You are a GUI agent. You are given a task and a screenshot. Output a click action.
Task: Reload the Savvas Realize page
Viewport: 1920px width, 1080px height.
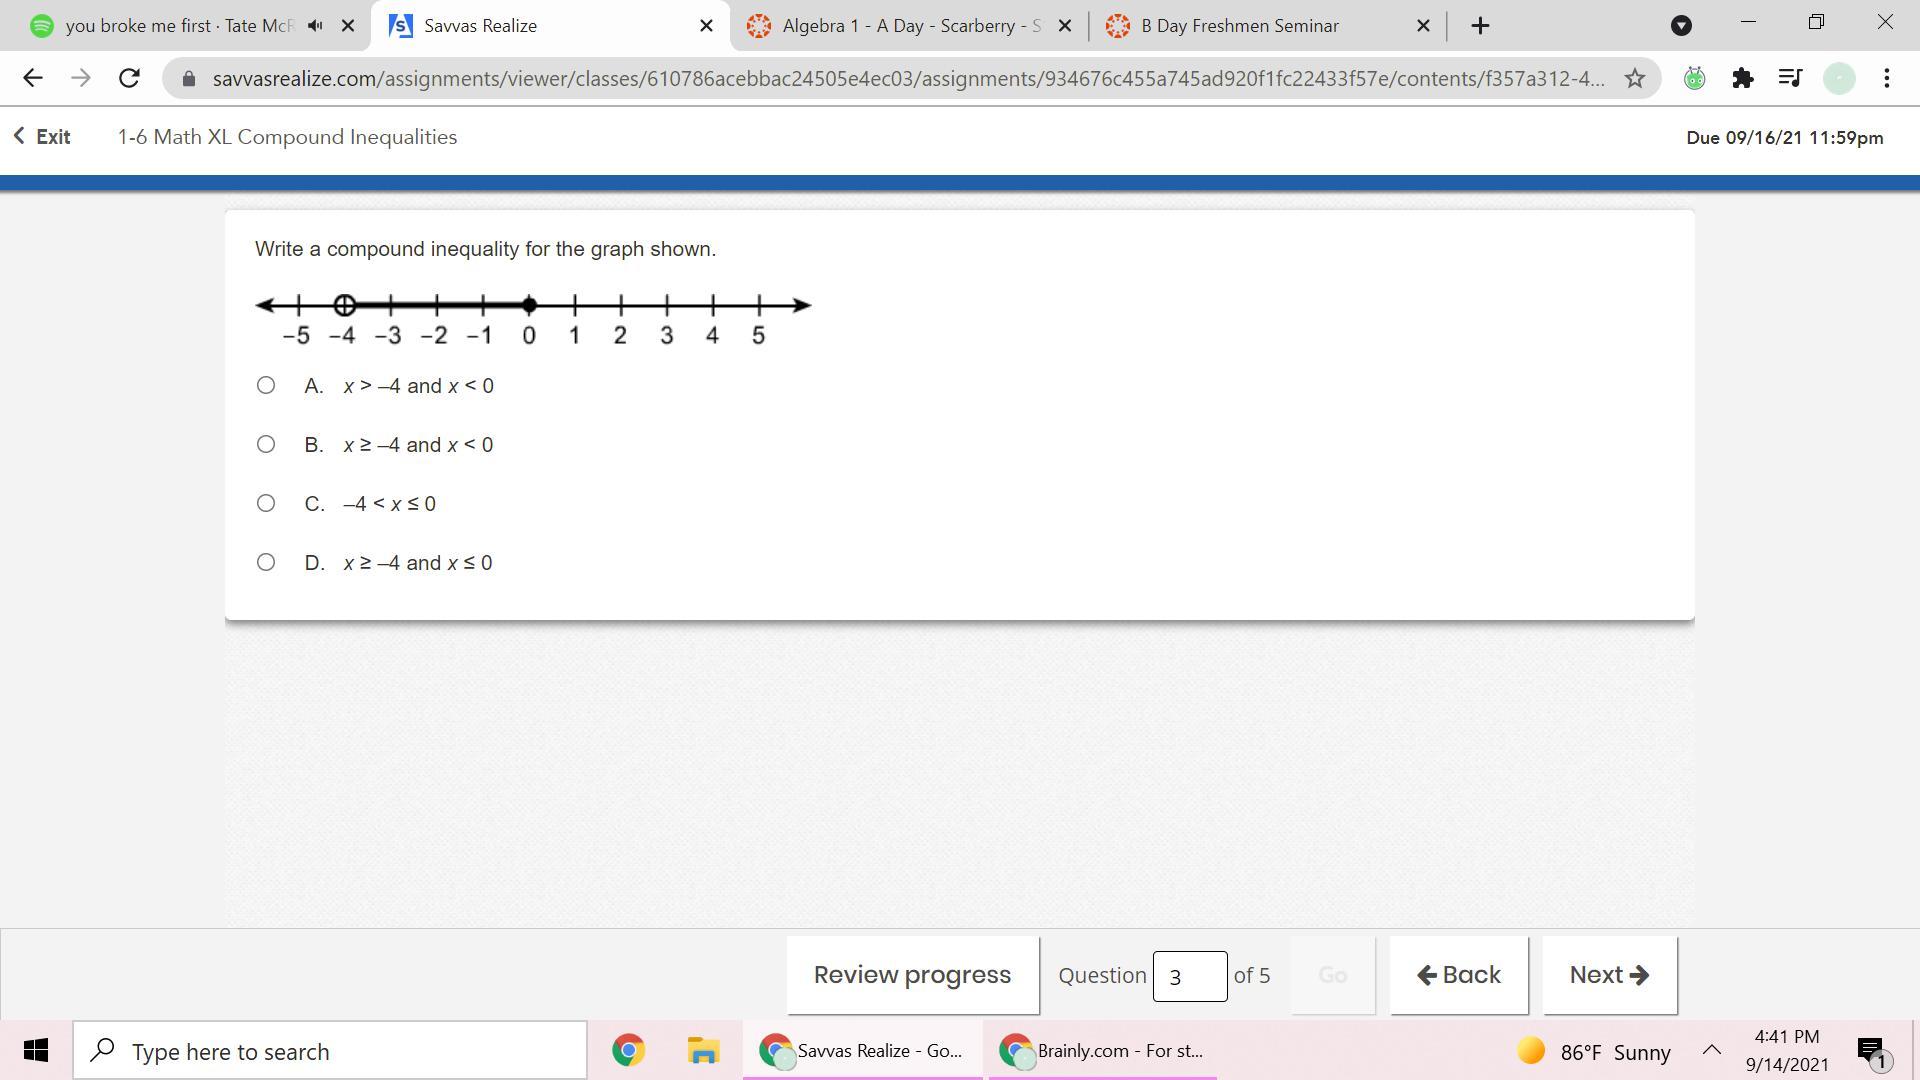(129, 78)
